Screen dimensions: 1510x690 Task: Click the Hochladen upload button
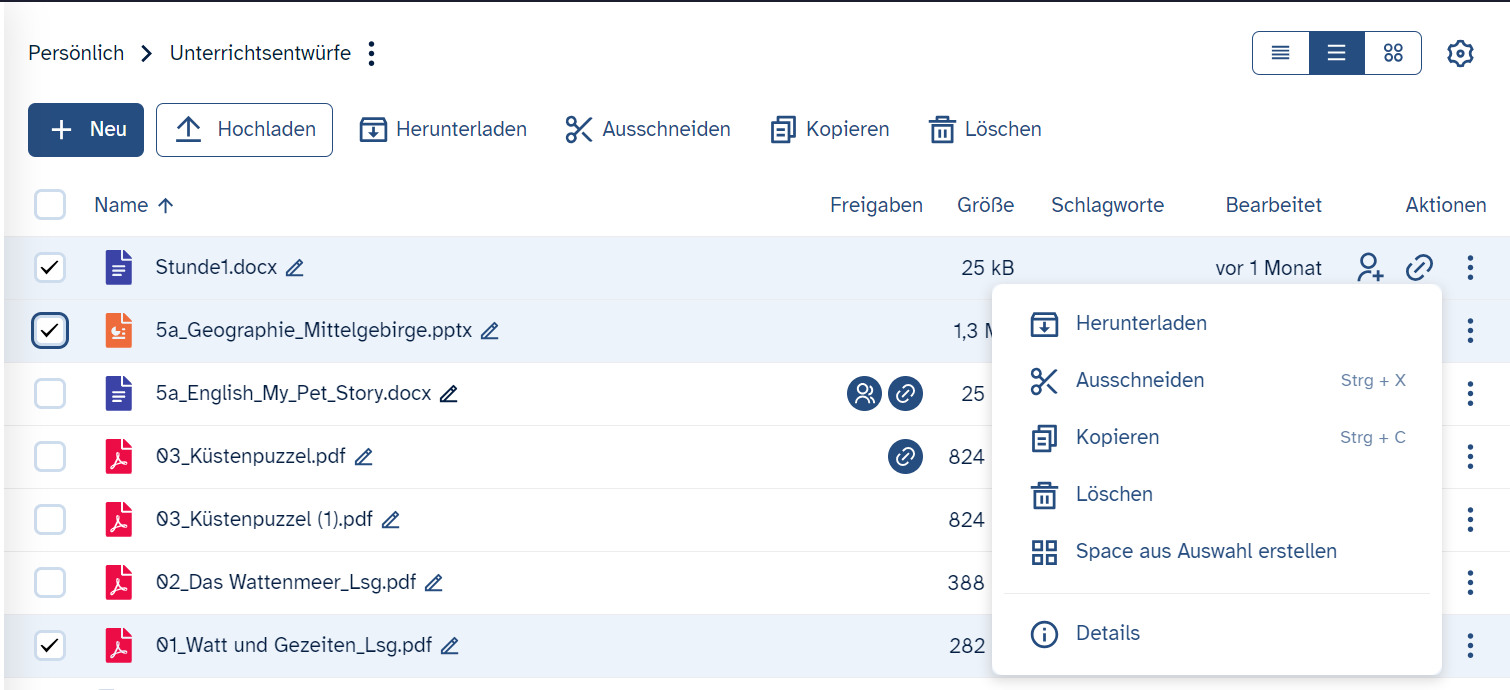coord(245,130)
